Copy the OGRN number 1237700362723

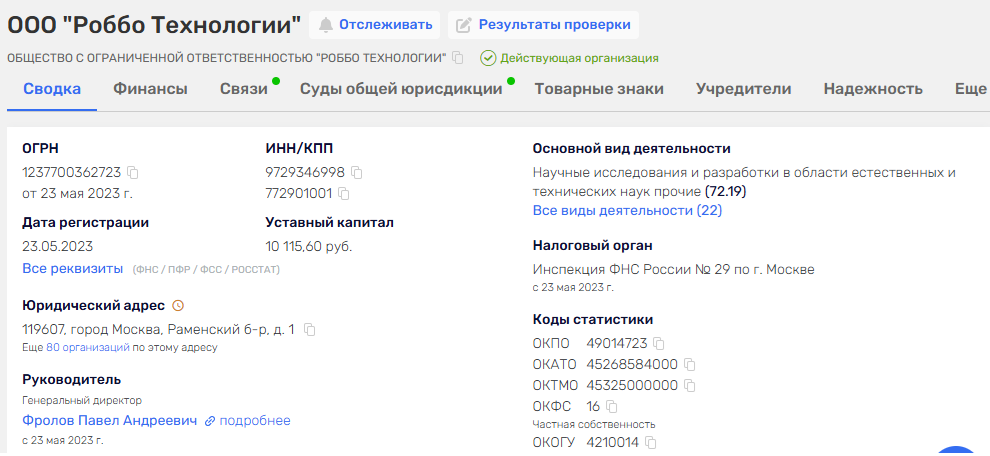[133, 172]
